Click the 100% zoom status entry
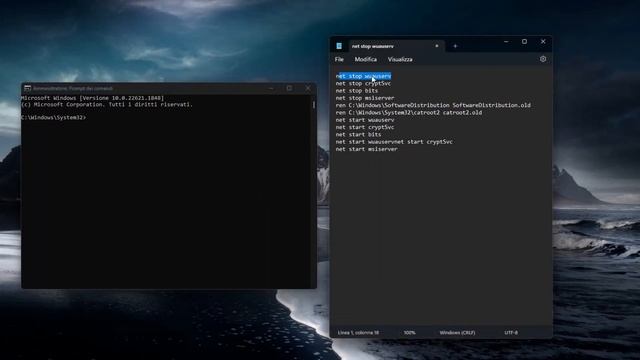Screen dimensions: 640x360 point(409,333)
